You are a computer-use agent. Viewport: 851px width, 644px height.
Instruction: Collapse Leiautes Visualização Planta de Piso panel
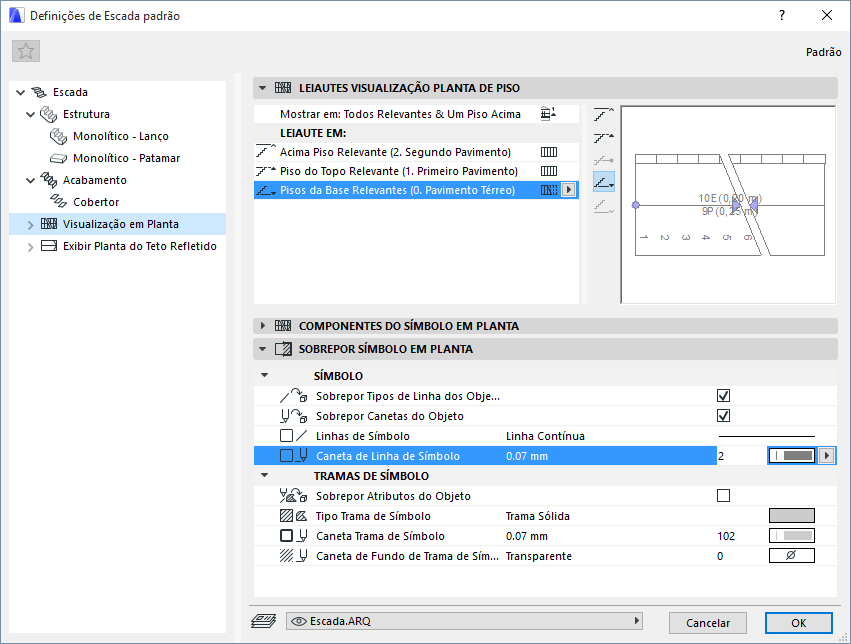coord(263,88)
